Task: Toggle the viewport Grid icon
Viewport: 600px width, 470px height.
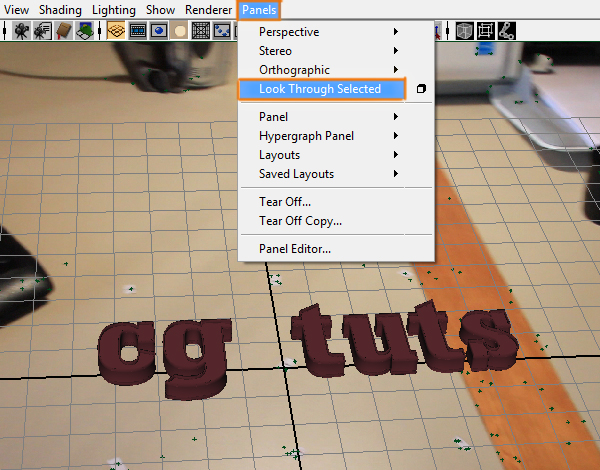Action: pos(116,31)
